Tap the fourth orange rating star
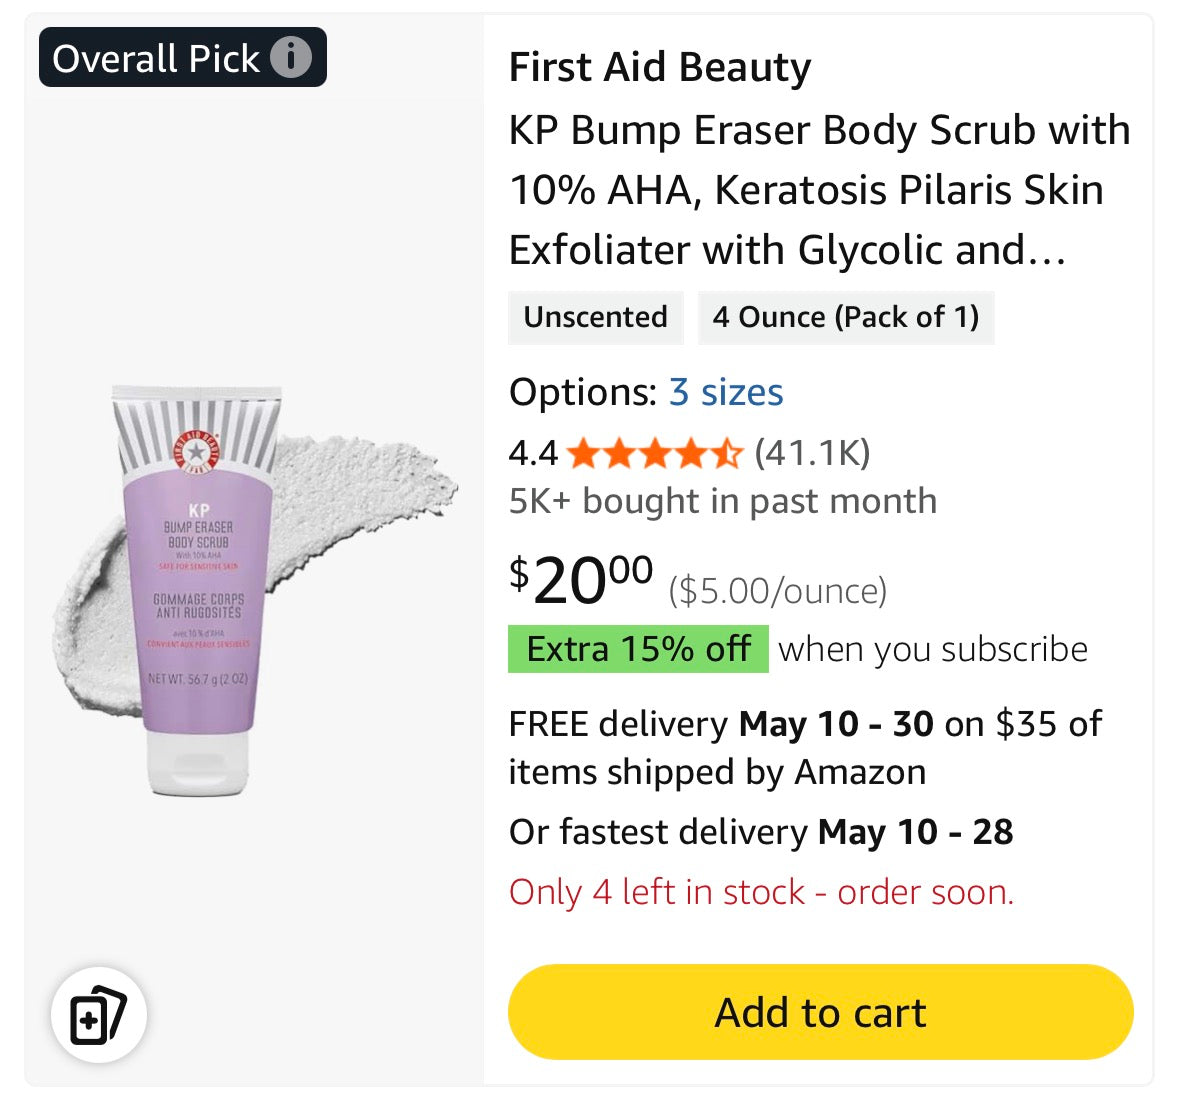 pyautogui.click(x=692, y=454)
